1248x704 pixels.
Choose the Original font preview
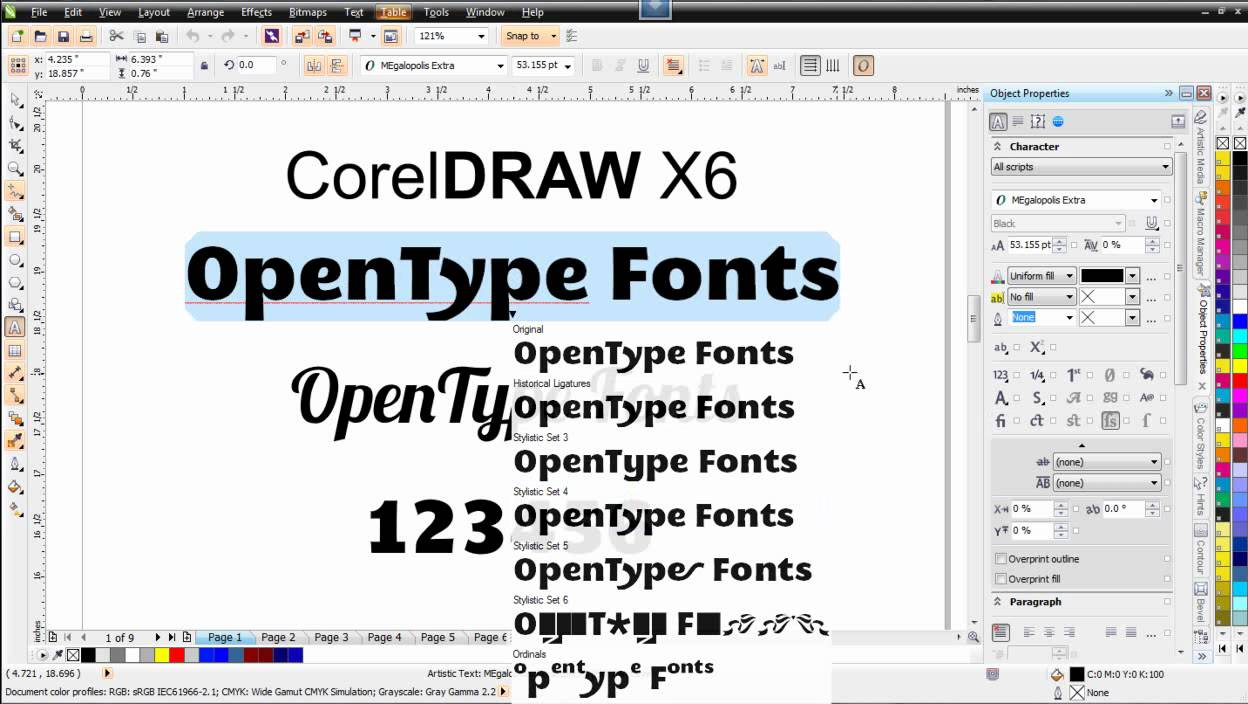(653, 353)
